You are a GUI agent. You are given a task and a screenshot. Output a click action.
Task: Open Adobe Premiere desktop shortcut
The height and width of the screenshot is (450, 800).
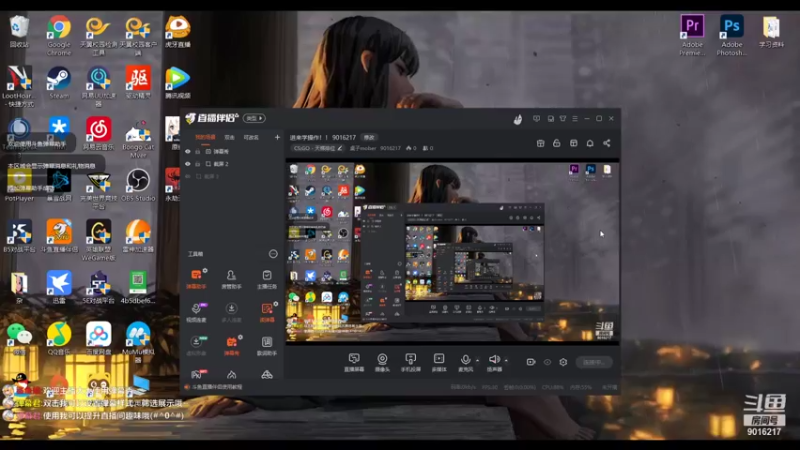click(692, 35)
